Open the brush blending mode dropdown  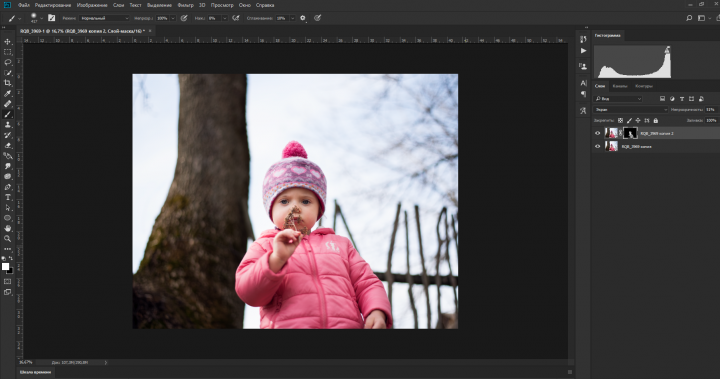[x=104, y=18]
